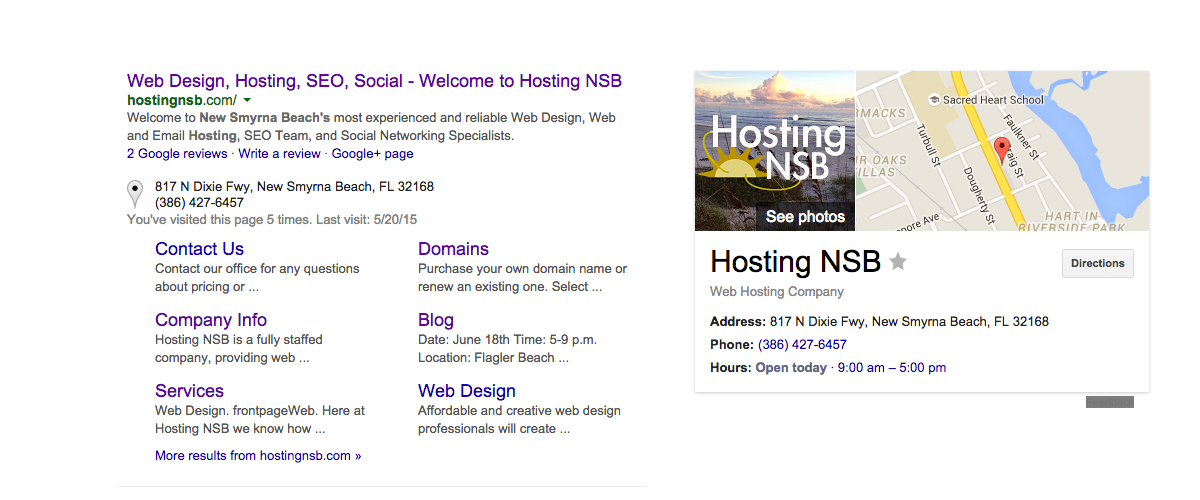Image resolution: width=1200 pixels, height=500 pixels.
Task: Click the gray star next to Hosting NSB
Action: click(898, 262)
